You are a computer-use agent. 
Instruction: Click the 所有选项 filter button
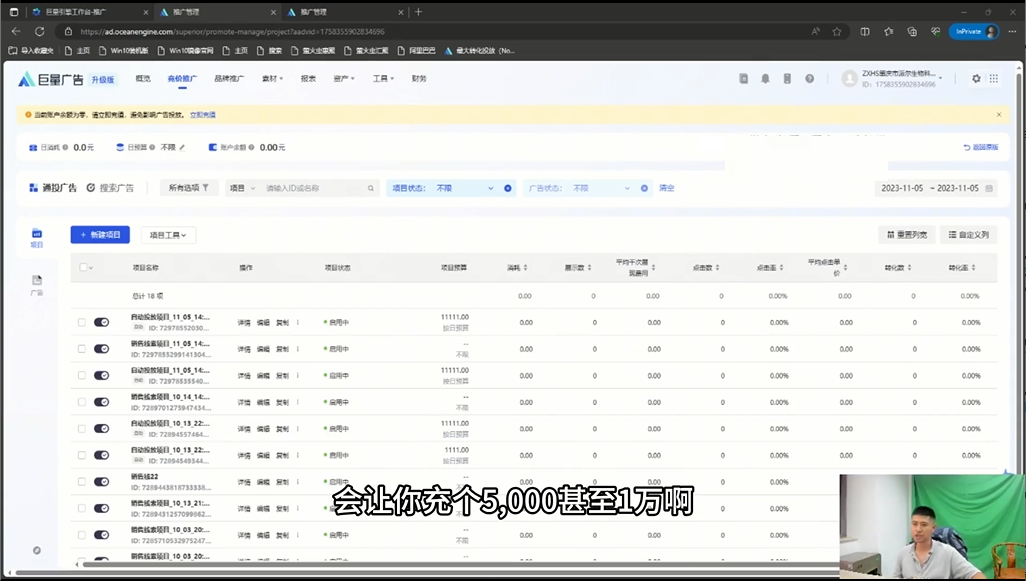pos(189,188)
